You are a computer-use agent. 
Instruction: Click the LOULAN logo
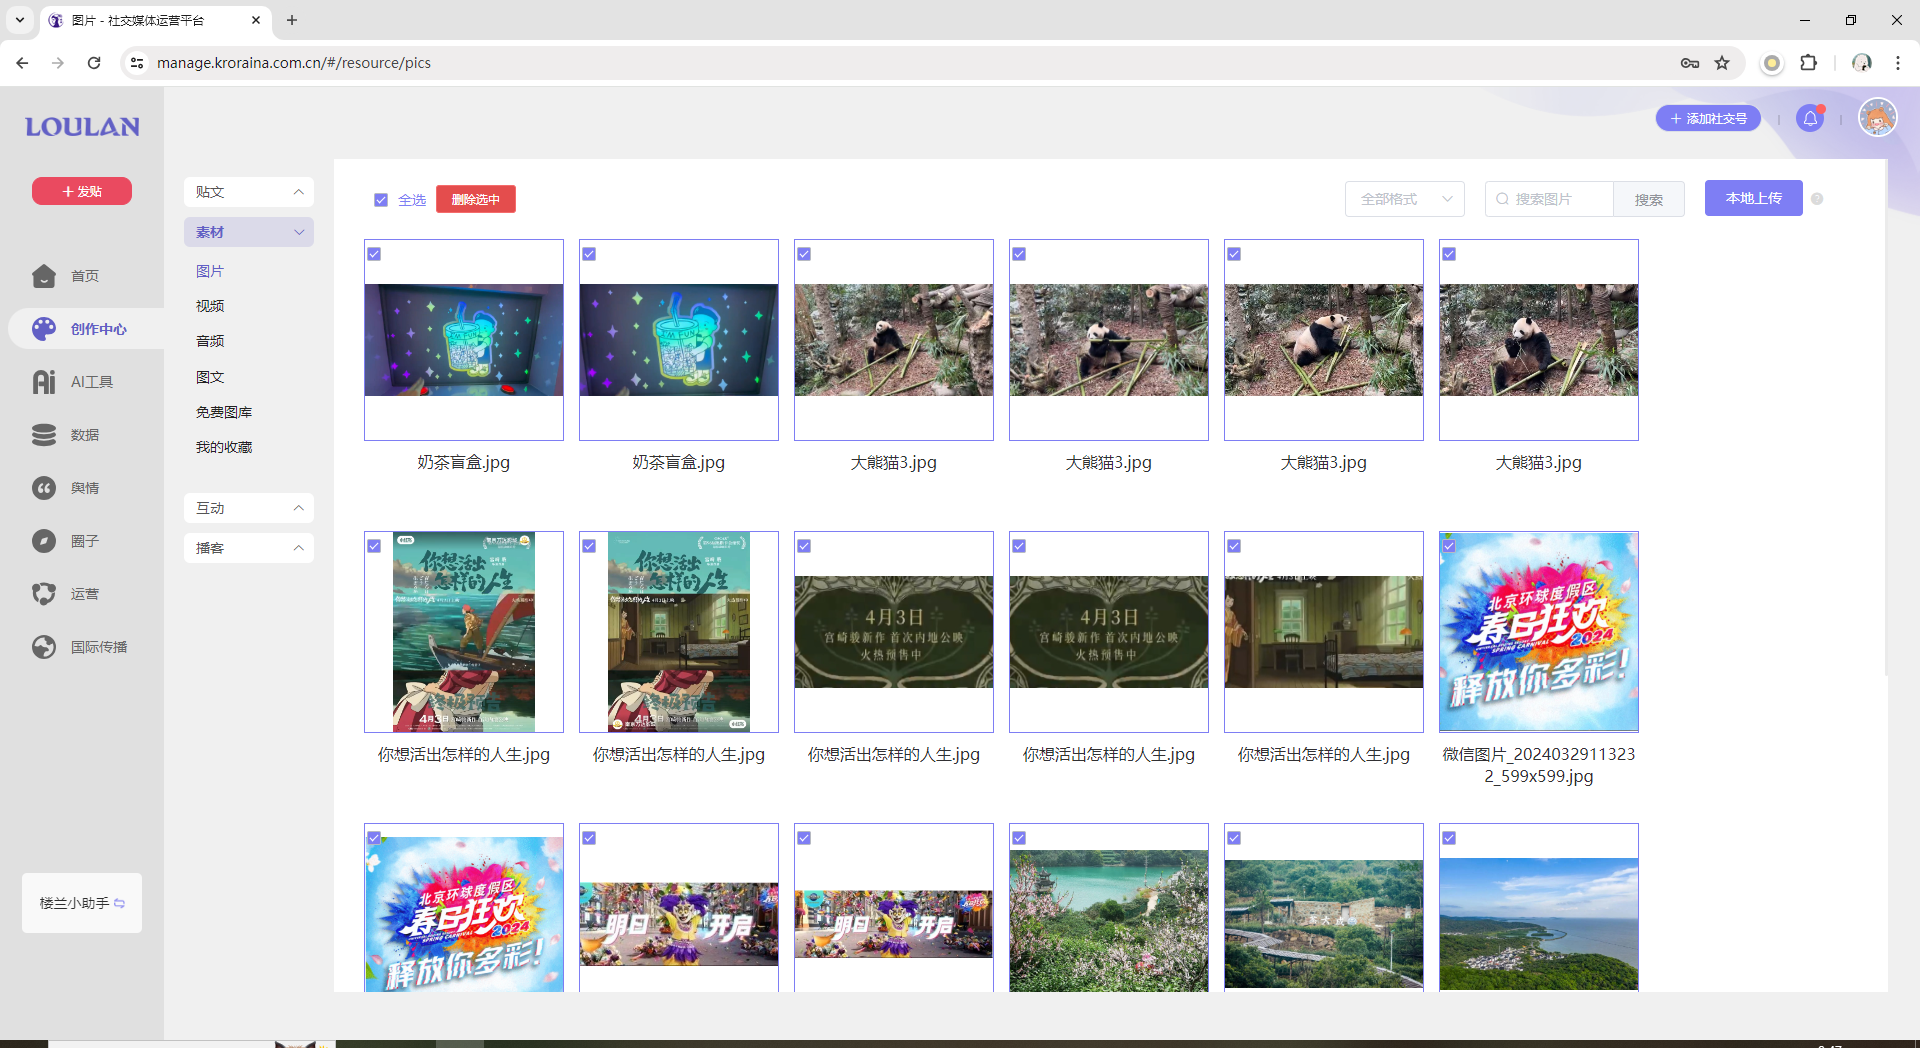[x=82, y=127]
